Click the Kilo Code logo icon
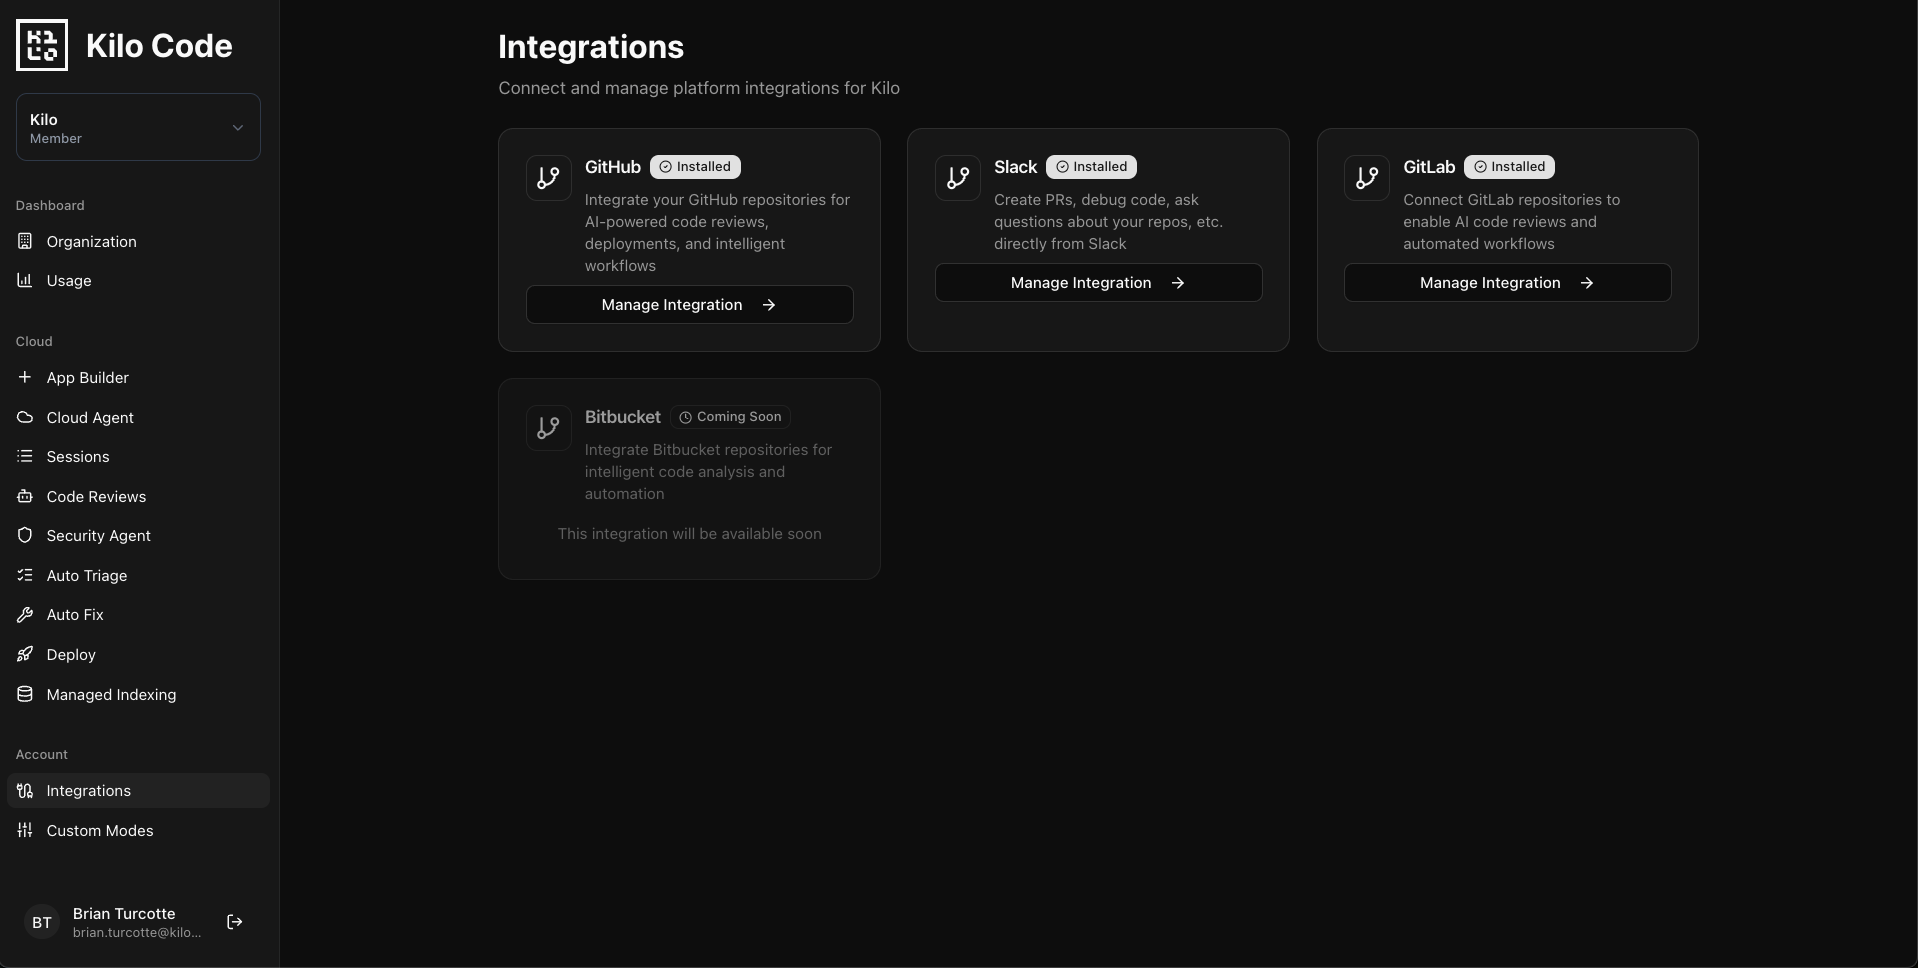1918x968 pixels. 42,45
